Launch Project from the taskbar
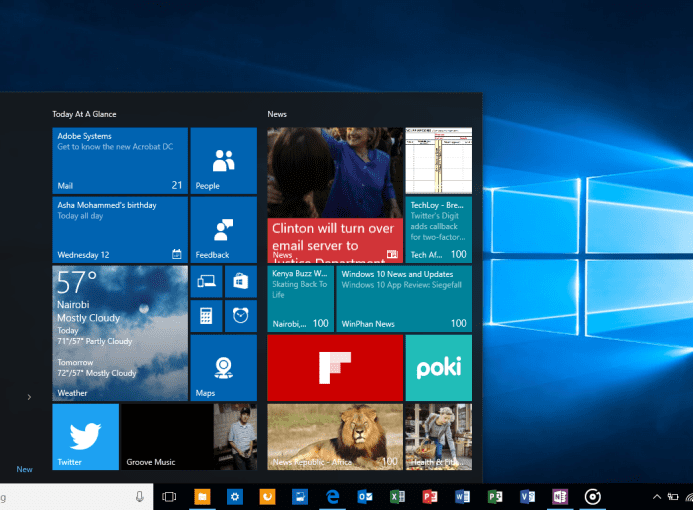Viewport: 693px width, 510px height. click(495, 497)
